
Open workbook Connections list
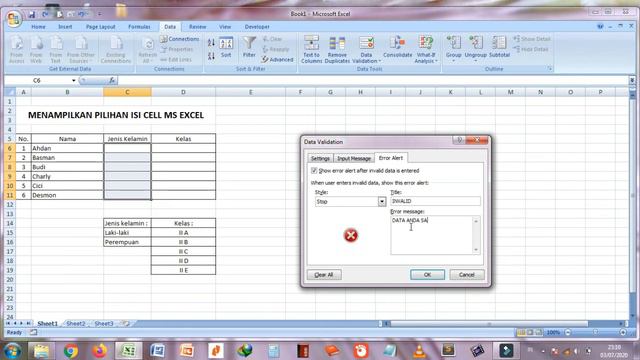pyautogui.click(x=180, y=39)
